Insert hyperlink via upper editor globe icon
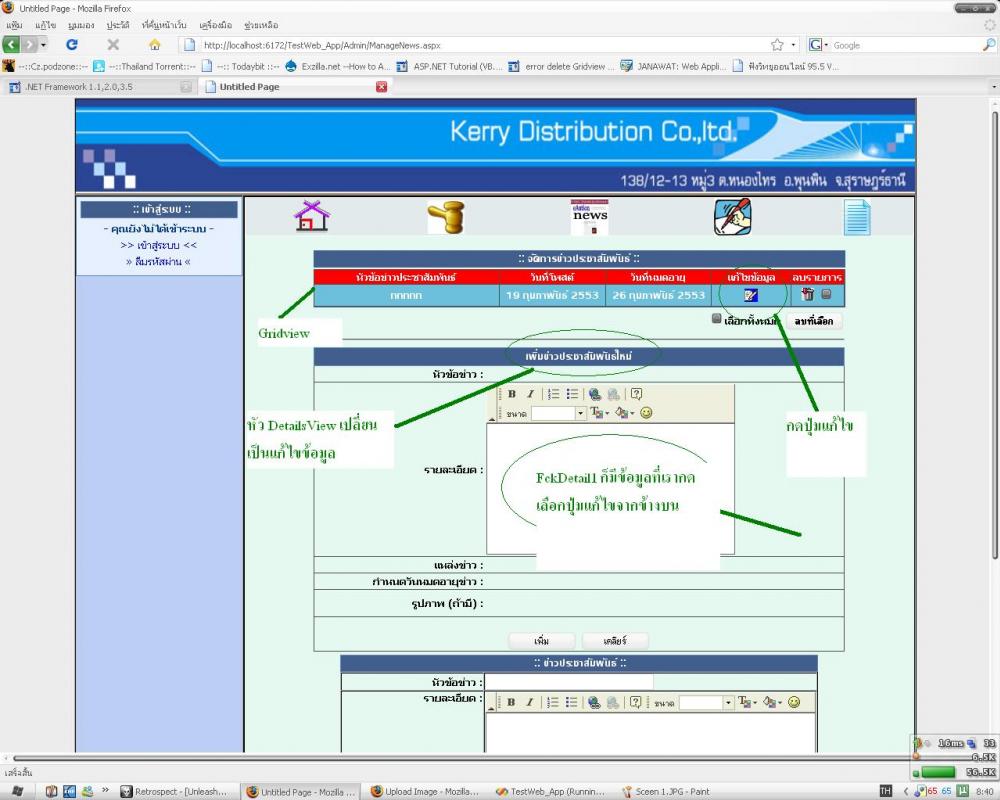 [594, 394]
